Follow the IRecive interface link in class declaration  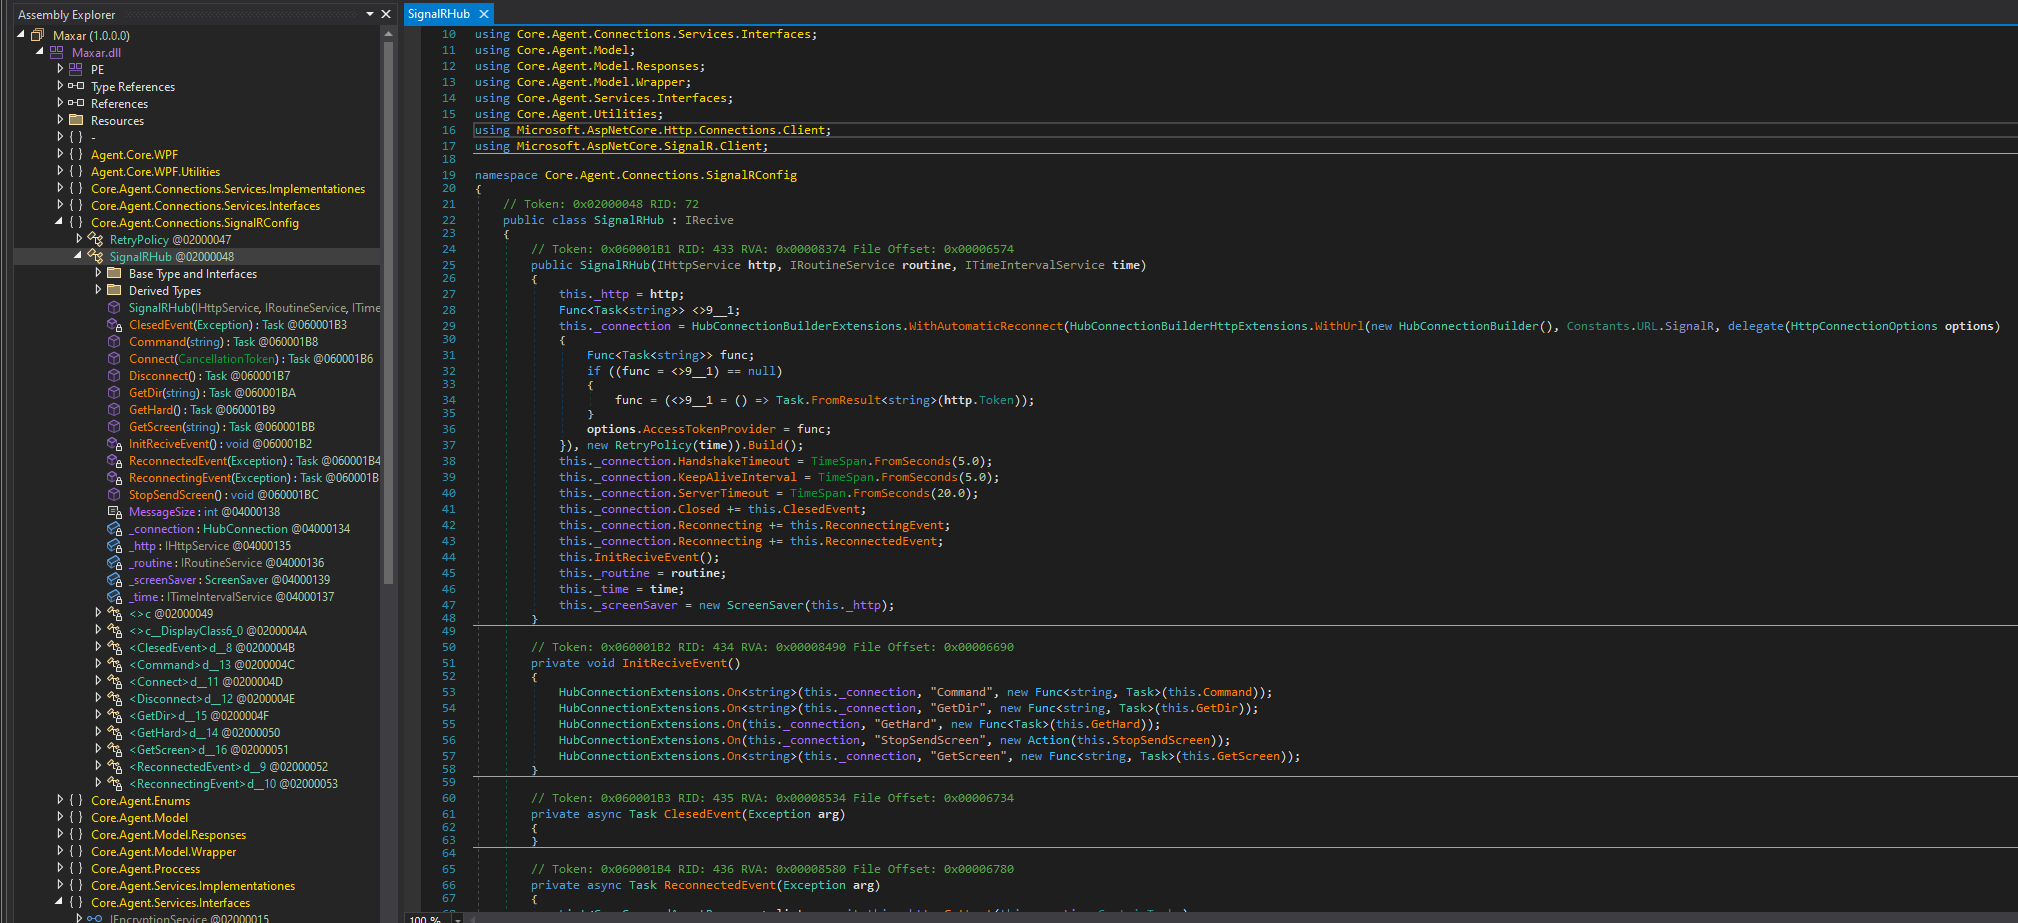coord(709,220)
